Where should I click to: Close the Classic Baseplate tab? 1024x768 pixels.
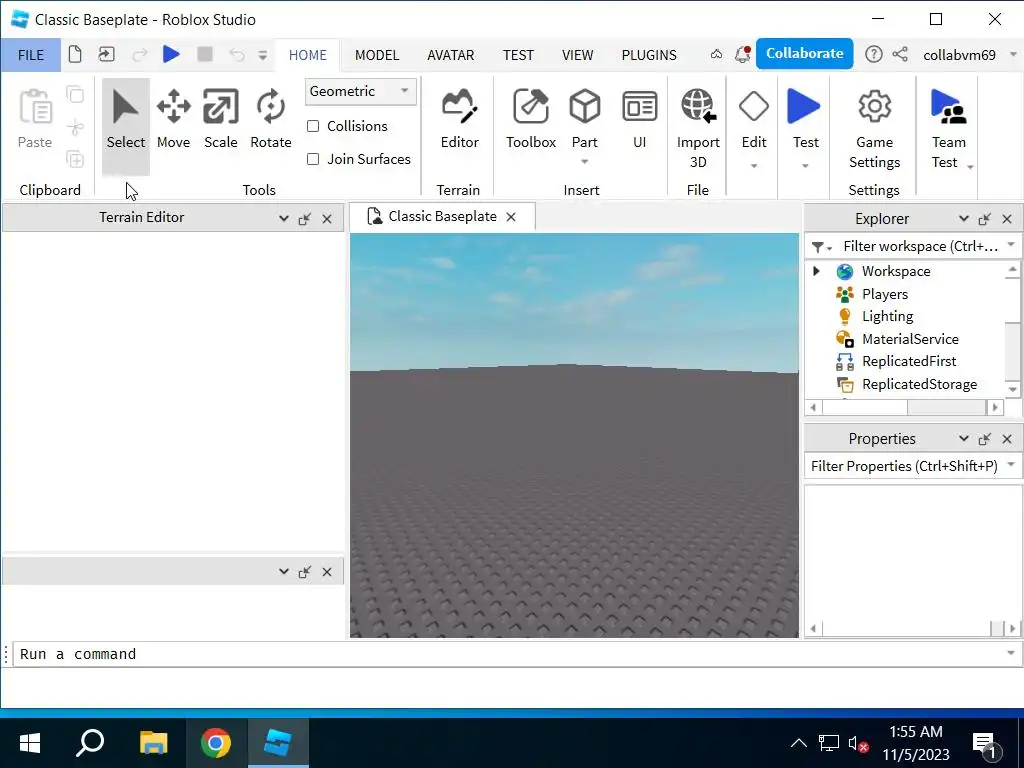[511, 217]
